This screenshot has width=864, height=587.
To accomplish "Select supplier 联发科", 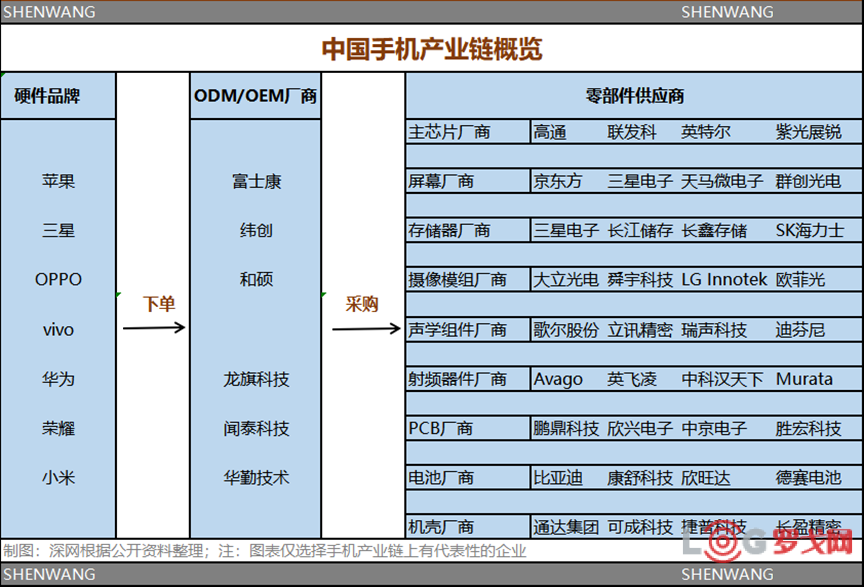I will pos(632,132).
